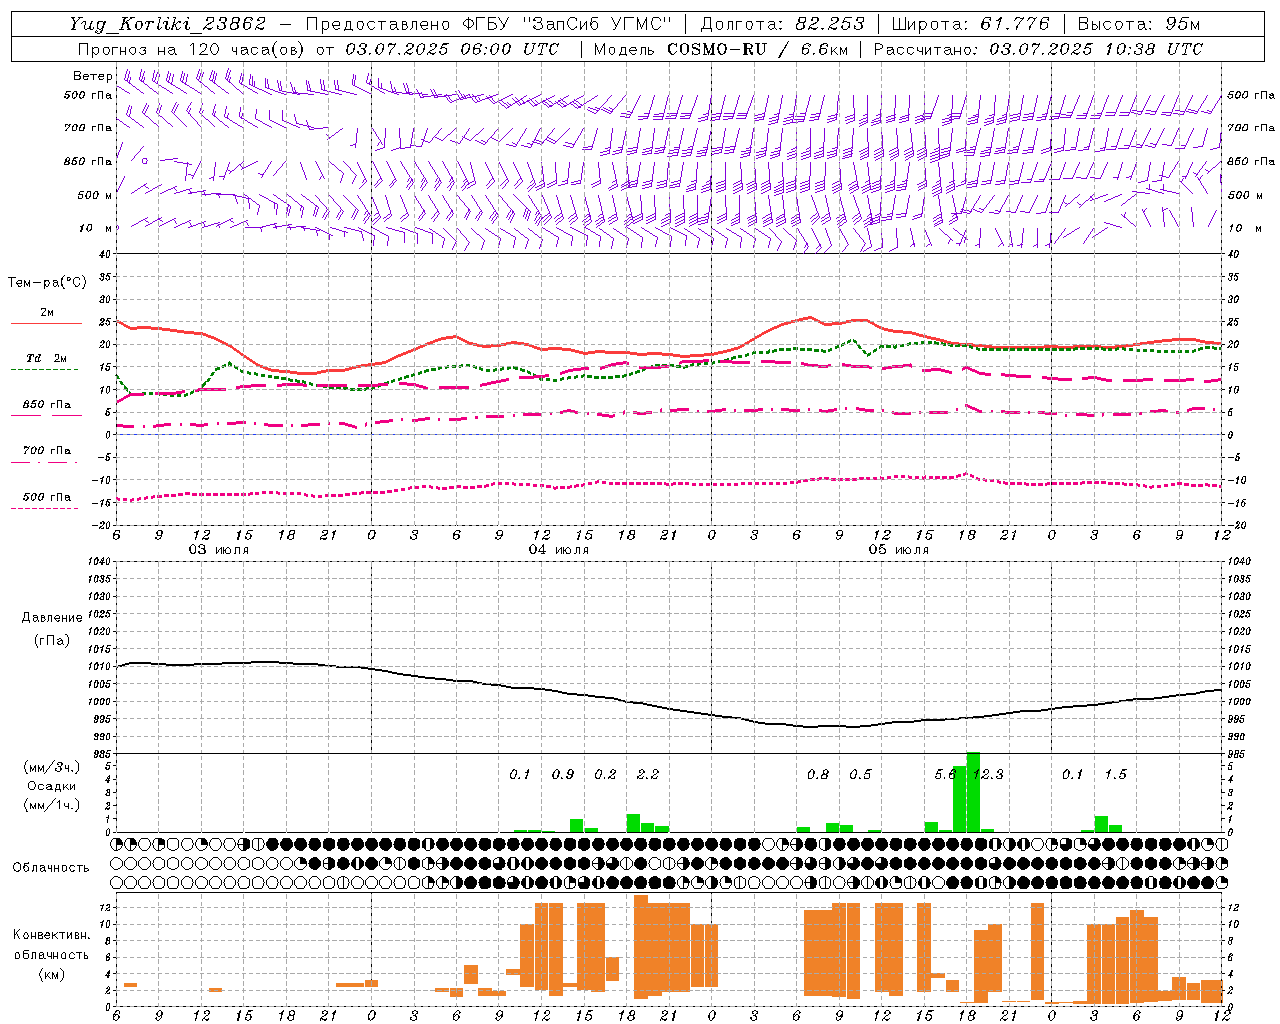The image size is (1280, 1024).
Task: Click the 'Давление' pressure panel label
Action: click(52, 618)
